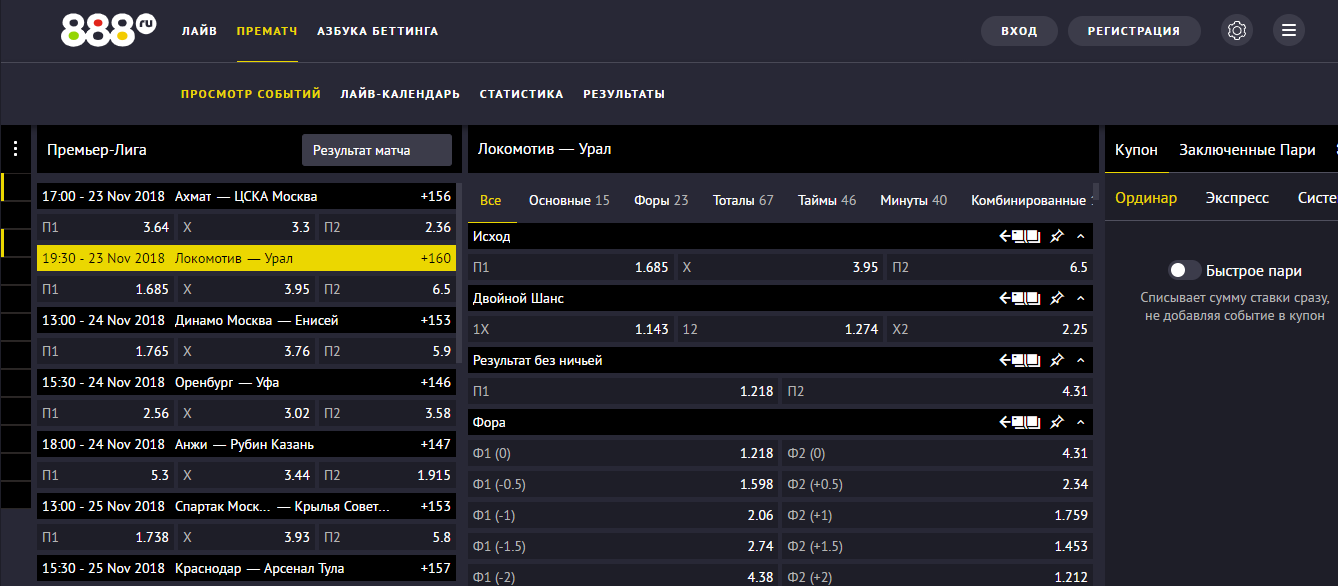Open the Ахмат — ЦСКА Москва match
The width and height of the screenshot is (1338, 586).
pyautogui.click(x=246, y=197)
